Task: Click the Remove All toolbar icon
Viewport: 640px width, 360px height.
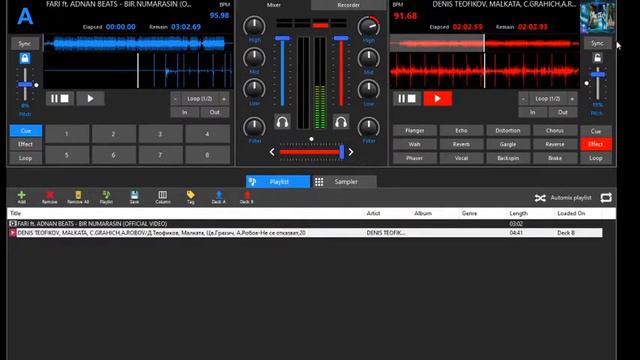Action: pos(78,197)
